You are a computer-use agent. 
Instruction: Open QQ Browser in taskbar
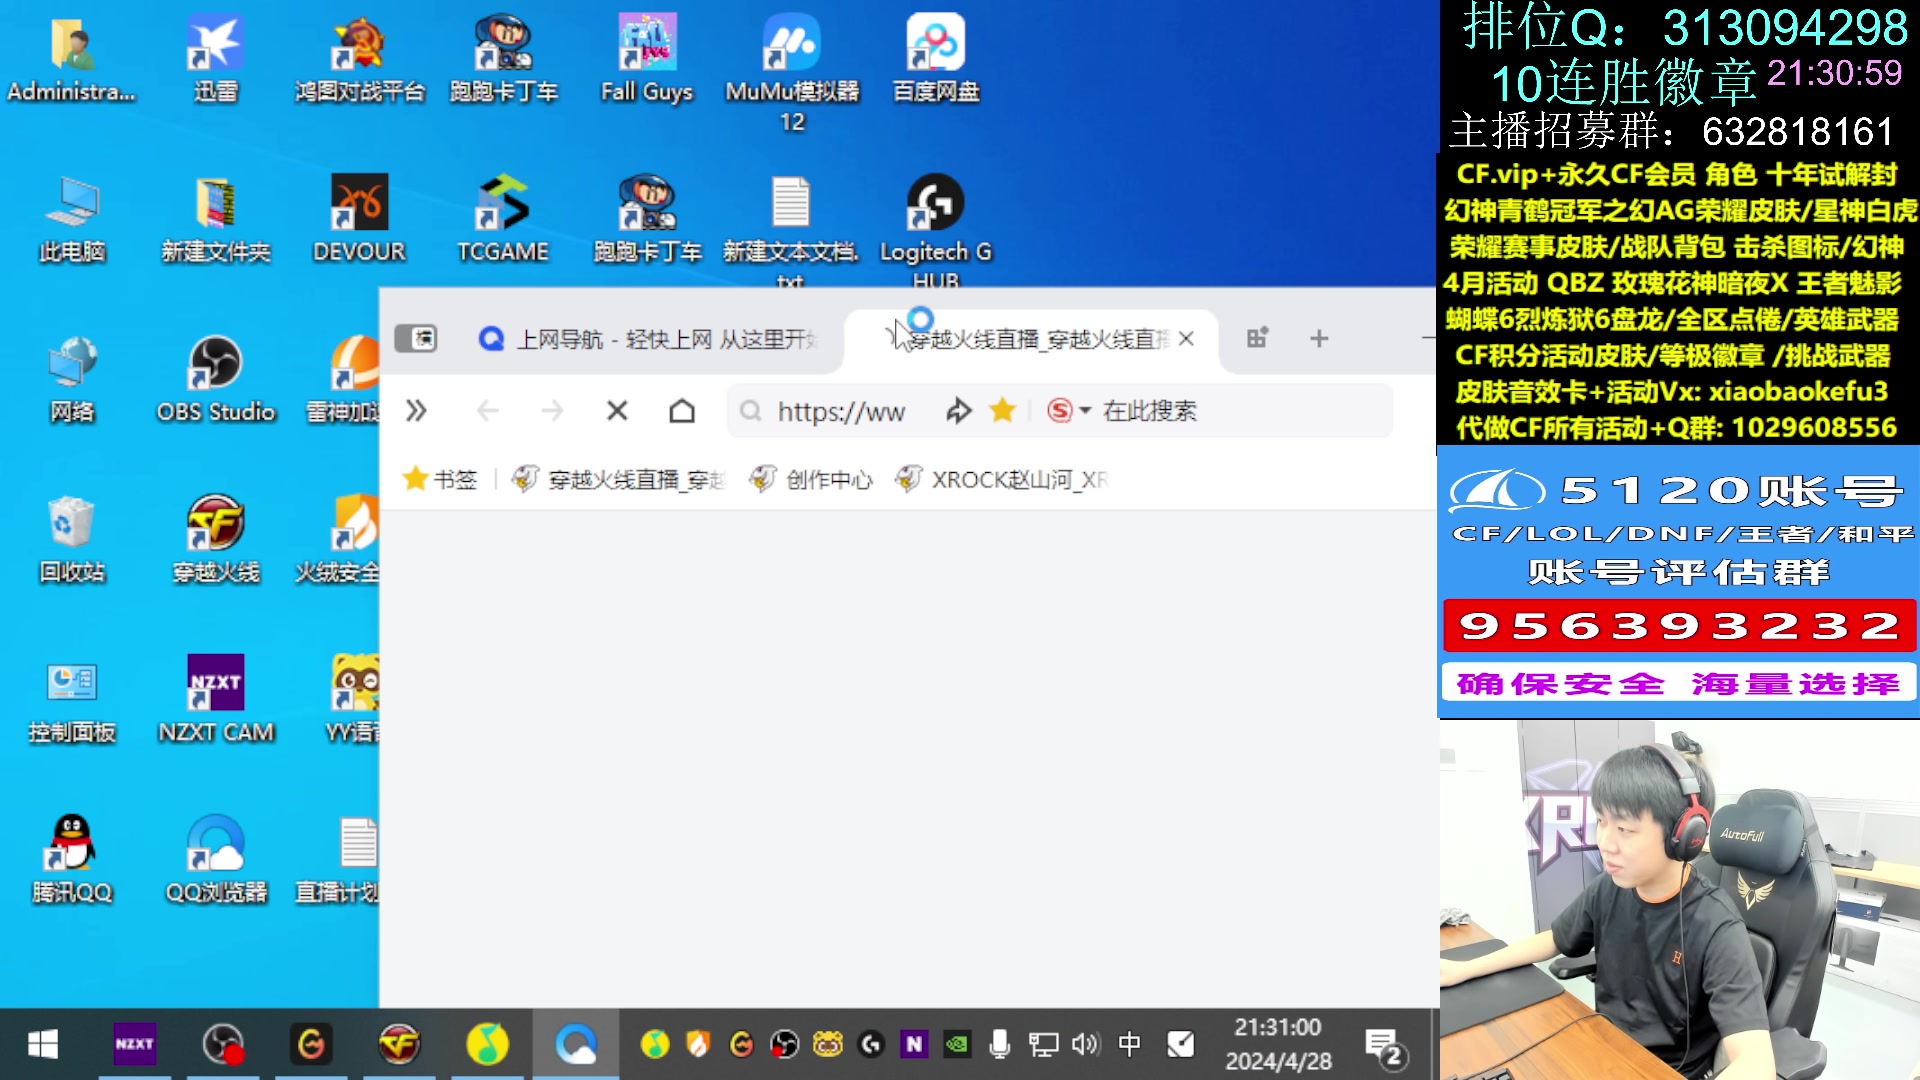[576, 1045]
